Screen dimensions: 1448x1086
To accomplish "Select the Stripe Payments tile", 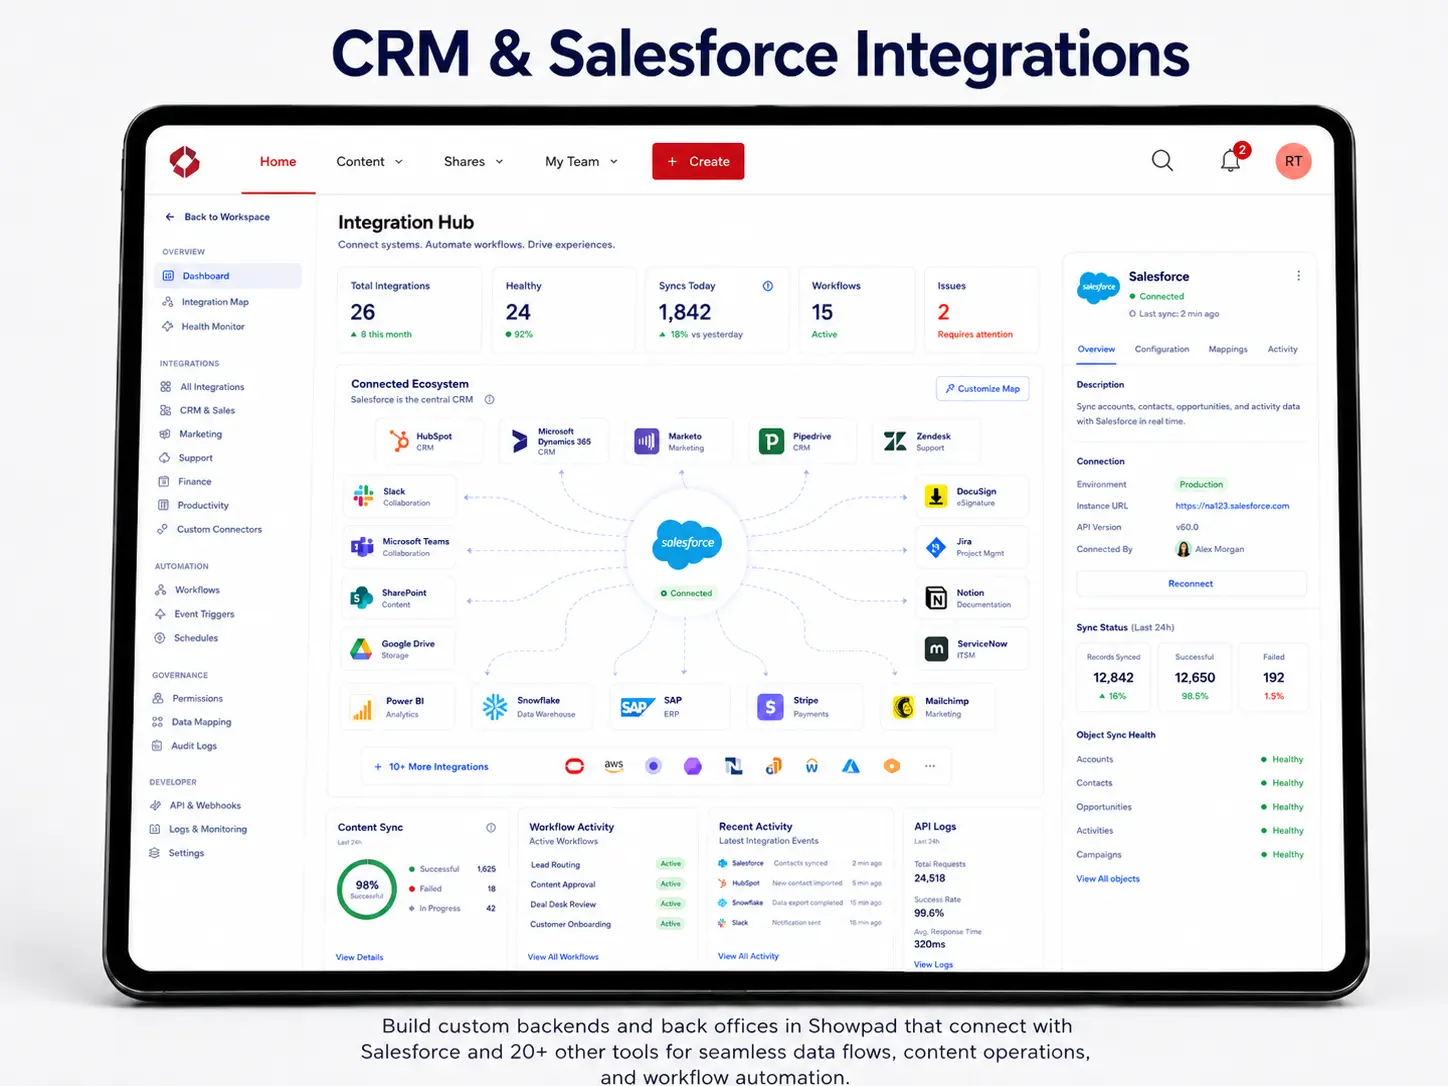I will coord(803,707).
